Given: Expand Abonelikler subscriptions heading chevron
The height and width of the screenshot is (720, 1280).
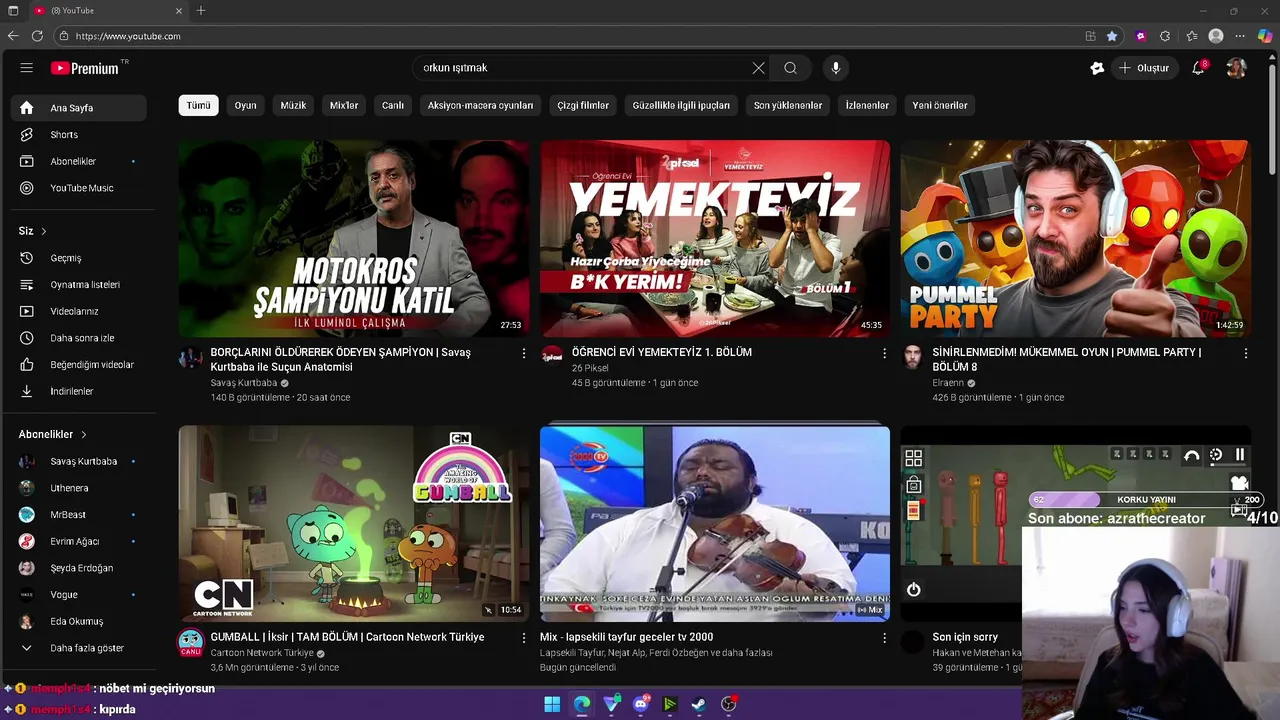Looking at the screenshot, I should (84, 435).
